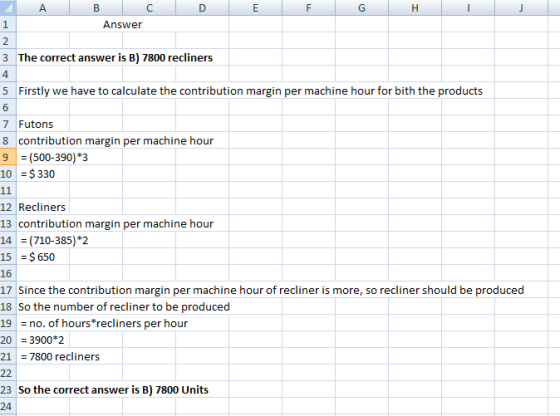
Task: Select column C header
Action: 149,7
